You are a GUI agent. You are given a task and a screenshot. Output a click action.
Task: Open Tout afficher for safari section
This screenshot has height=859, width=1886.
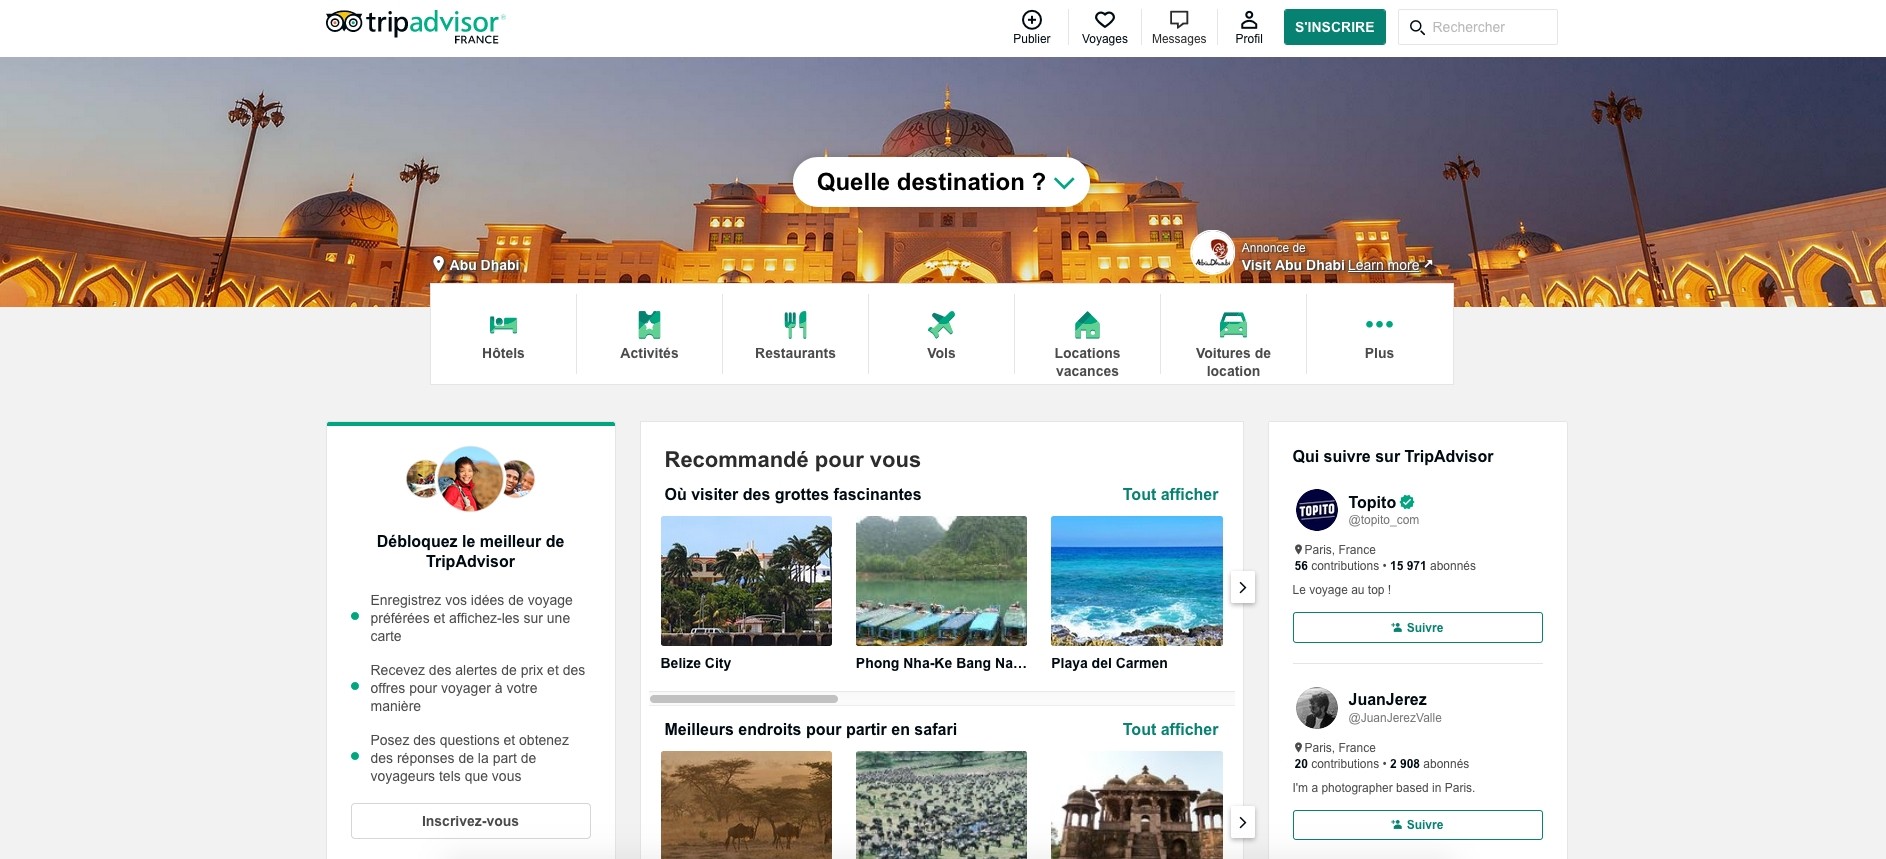click(1170, 729)
